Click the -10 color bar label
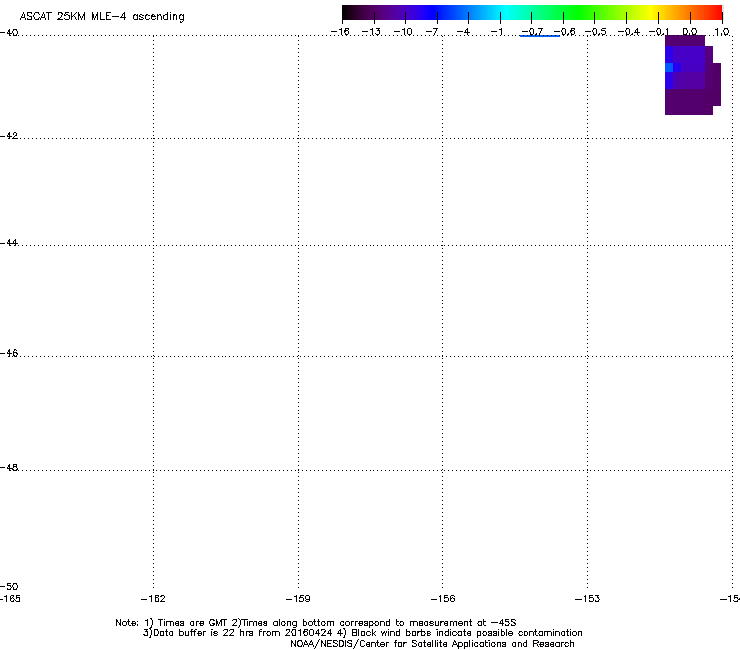This screenshot has width=740, height=650. pos(403,32)
